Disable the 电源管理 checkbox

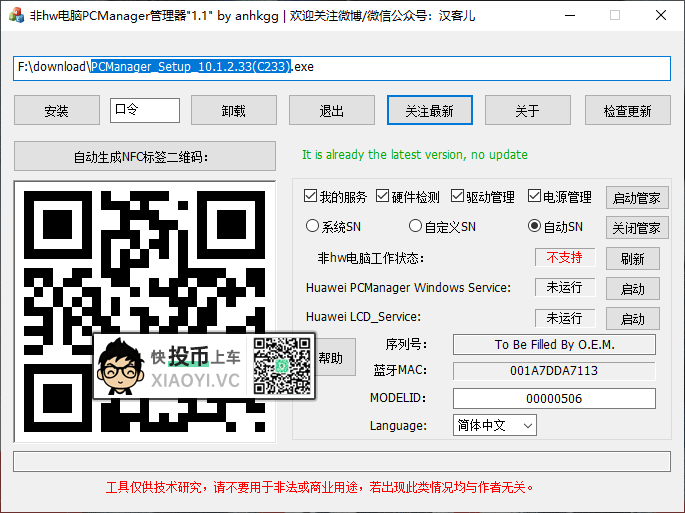[x=535, y=196]
